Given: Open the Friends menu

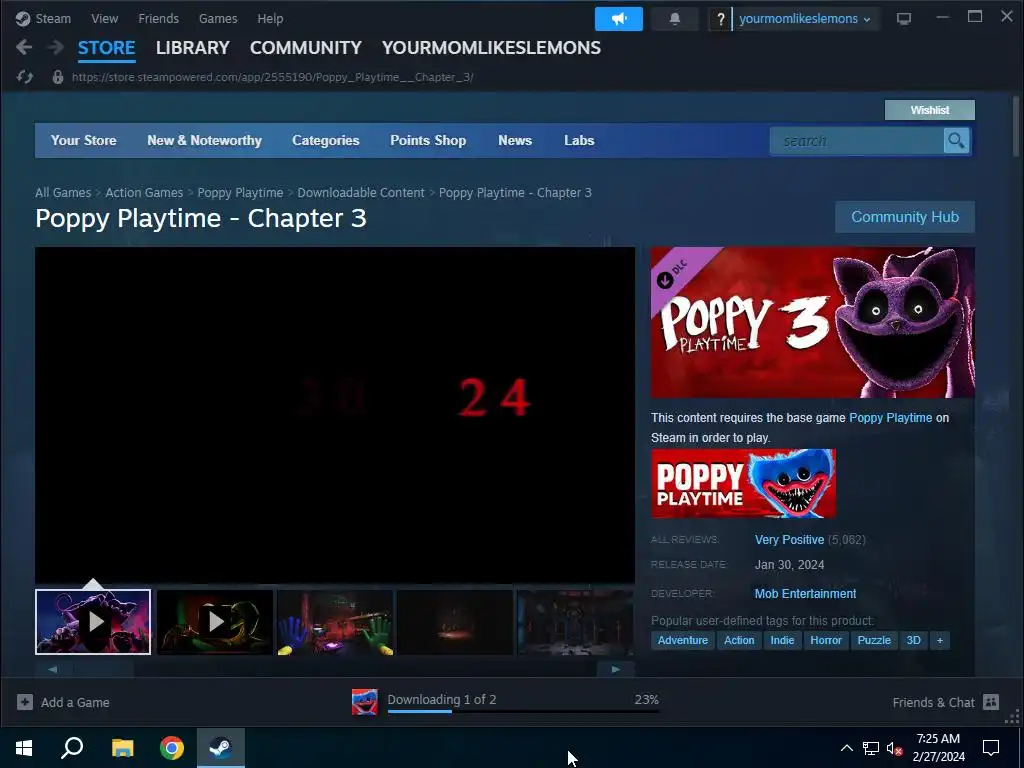Looking at the screenshot, I should coord(158,19).
